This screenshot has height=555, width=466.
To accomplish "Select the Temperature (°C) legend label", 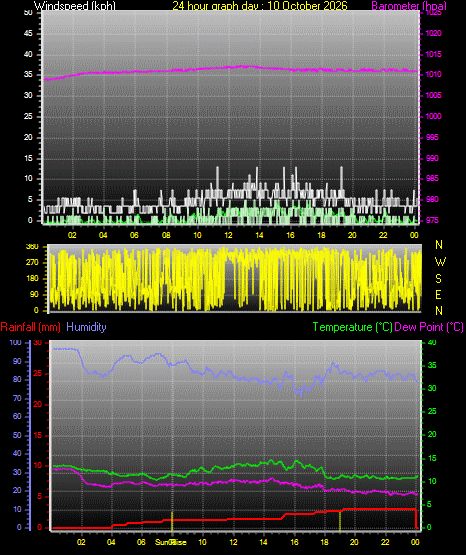I will click(x=352, y=327).
